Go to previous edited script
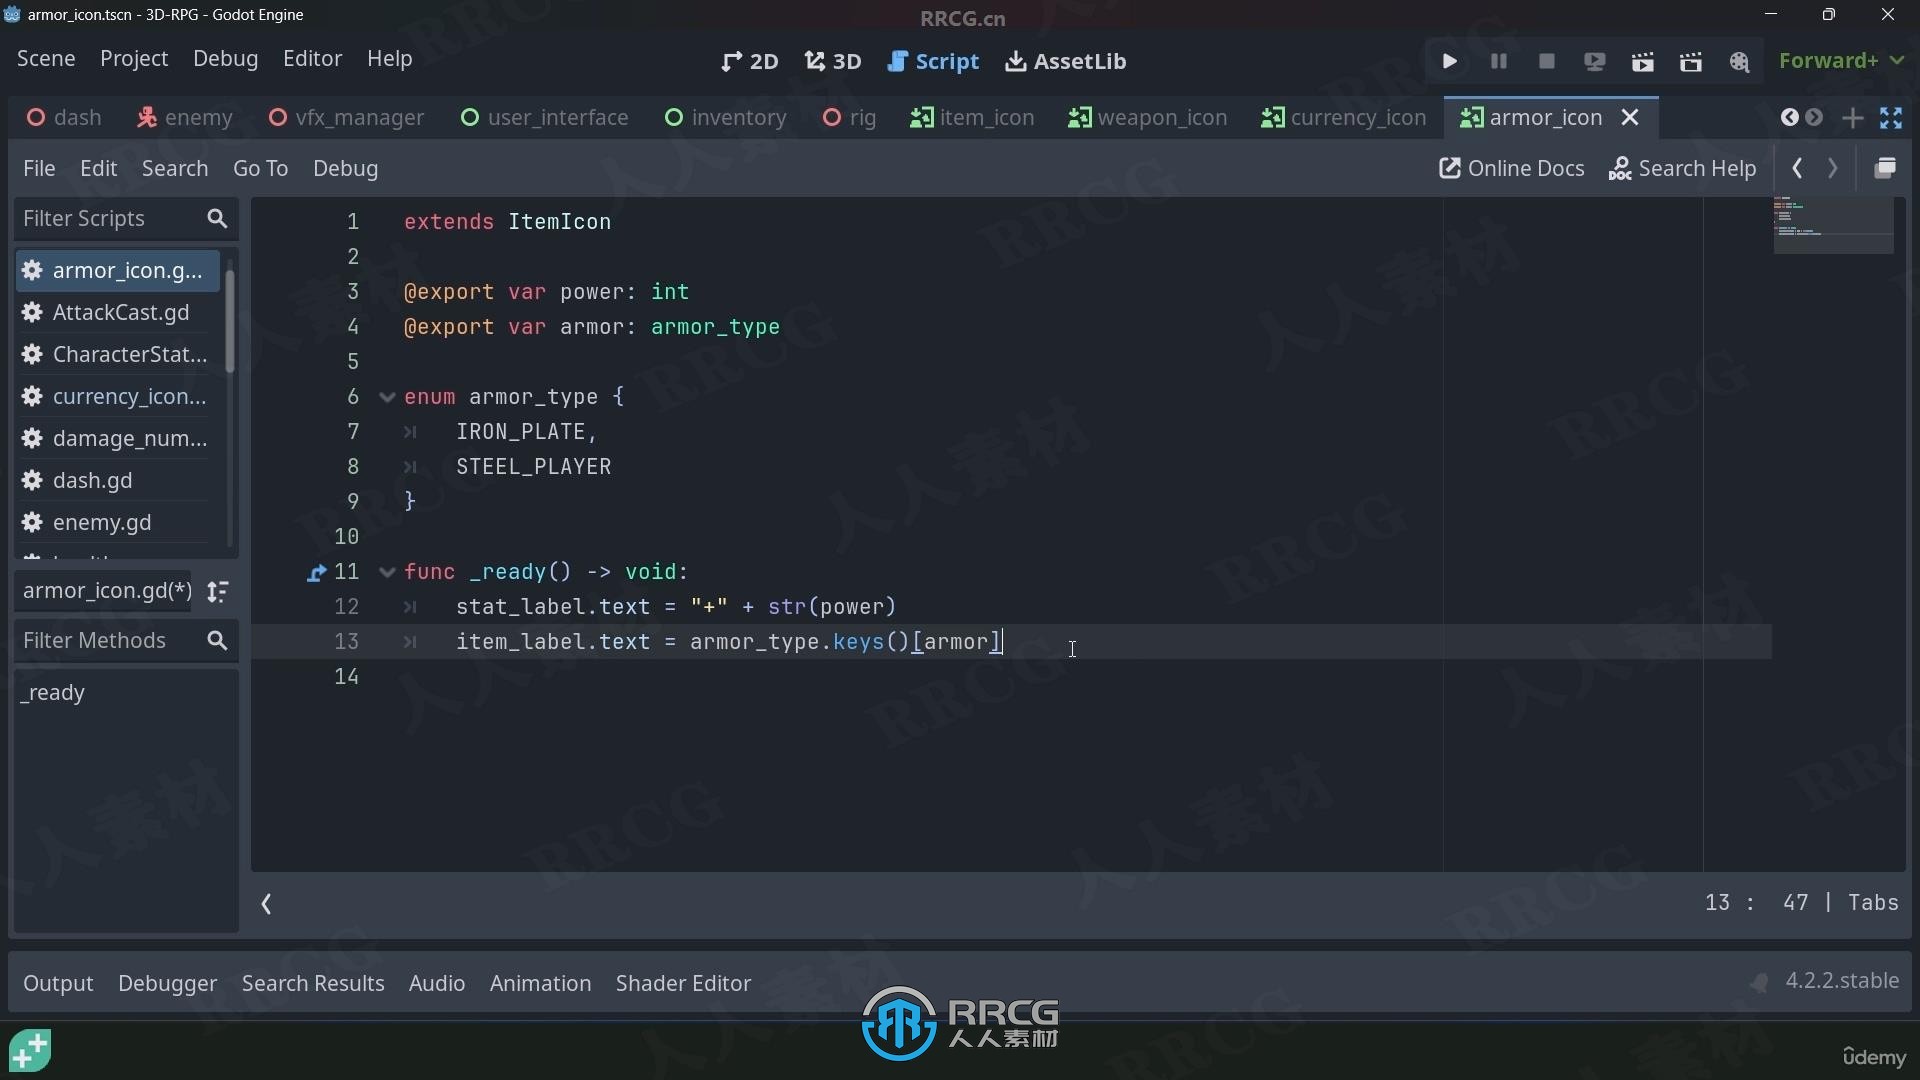1920x1080 pixels. tap(1797, 168)
